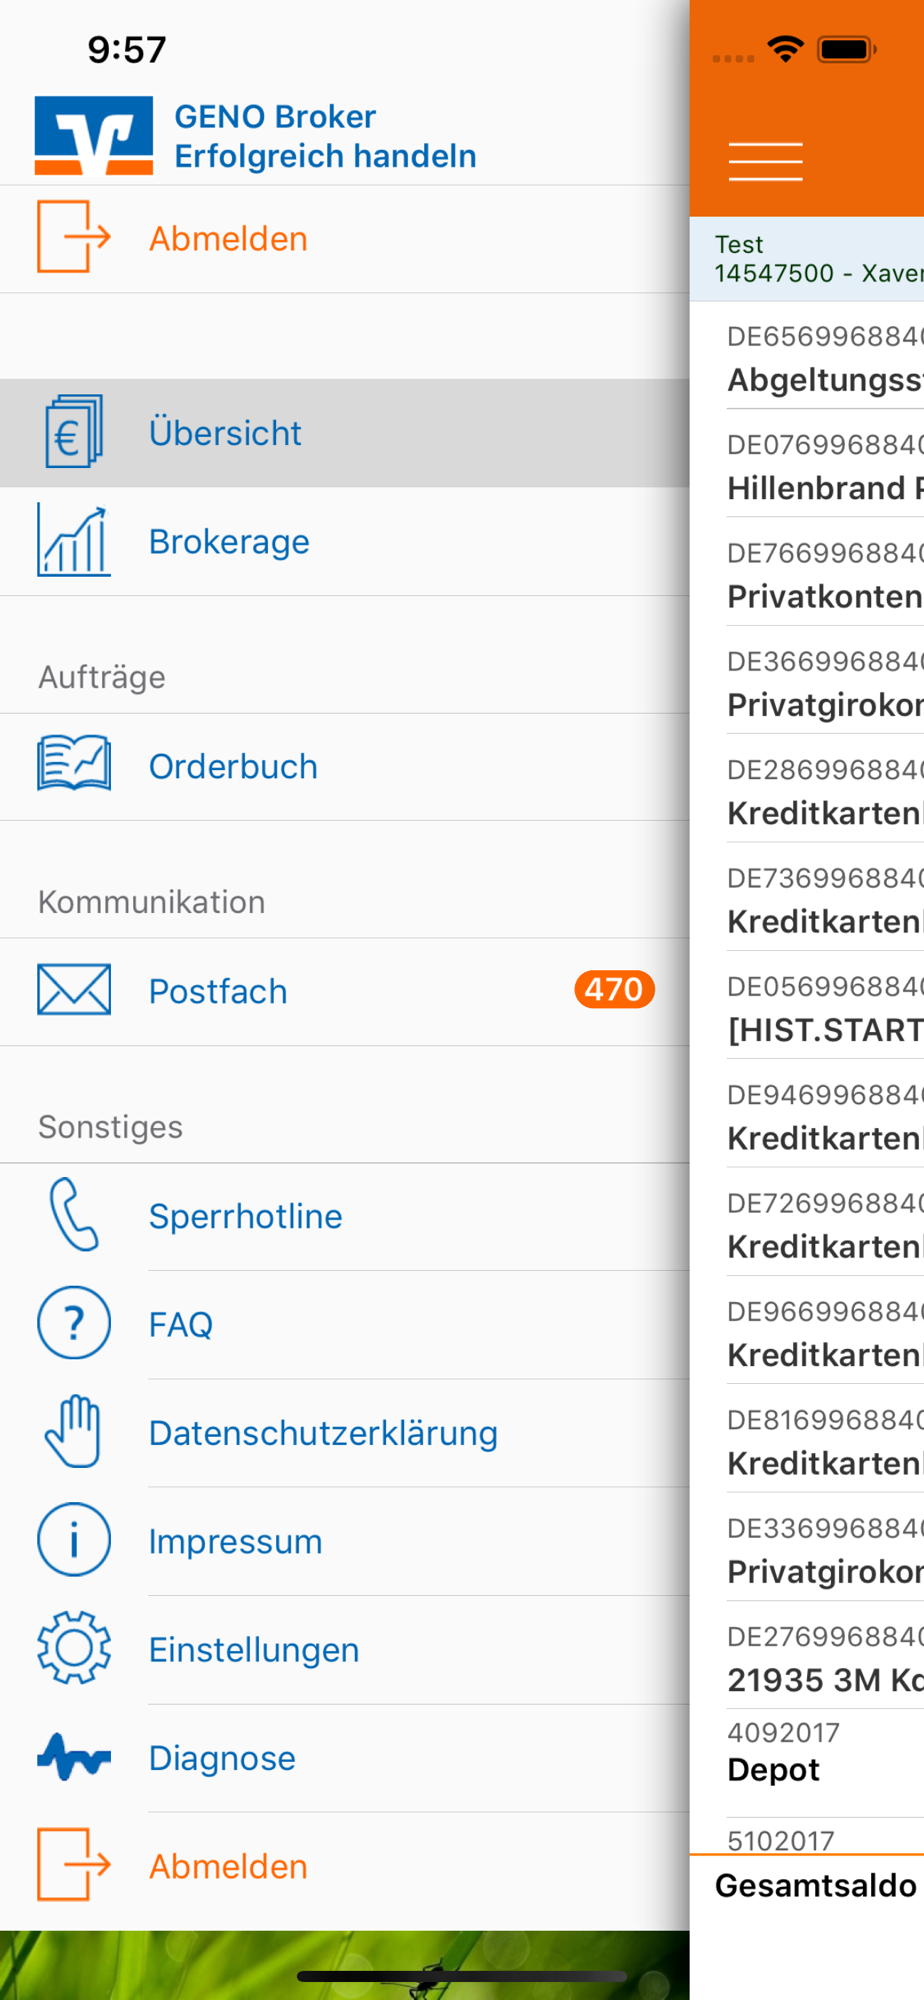Screen dimensions: 924x2000
Task: Click the FAQ question mark icon
Action: 73,1323
